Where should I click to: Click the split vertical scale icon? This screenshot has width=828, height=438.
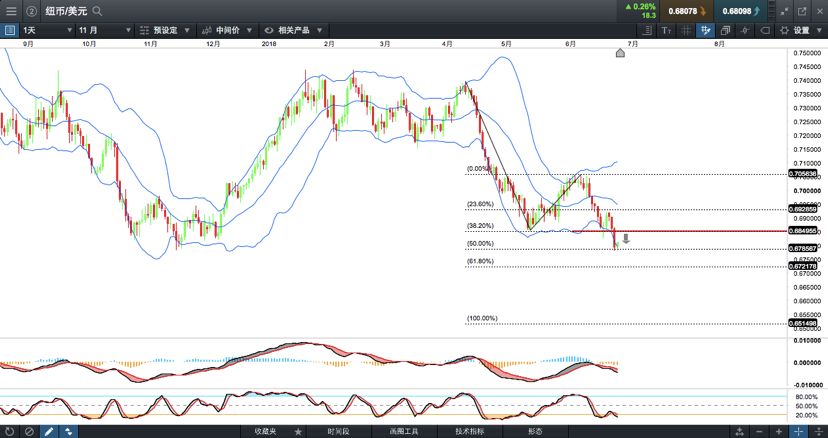[817, 432]
